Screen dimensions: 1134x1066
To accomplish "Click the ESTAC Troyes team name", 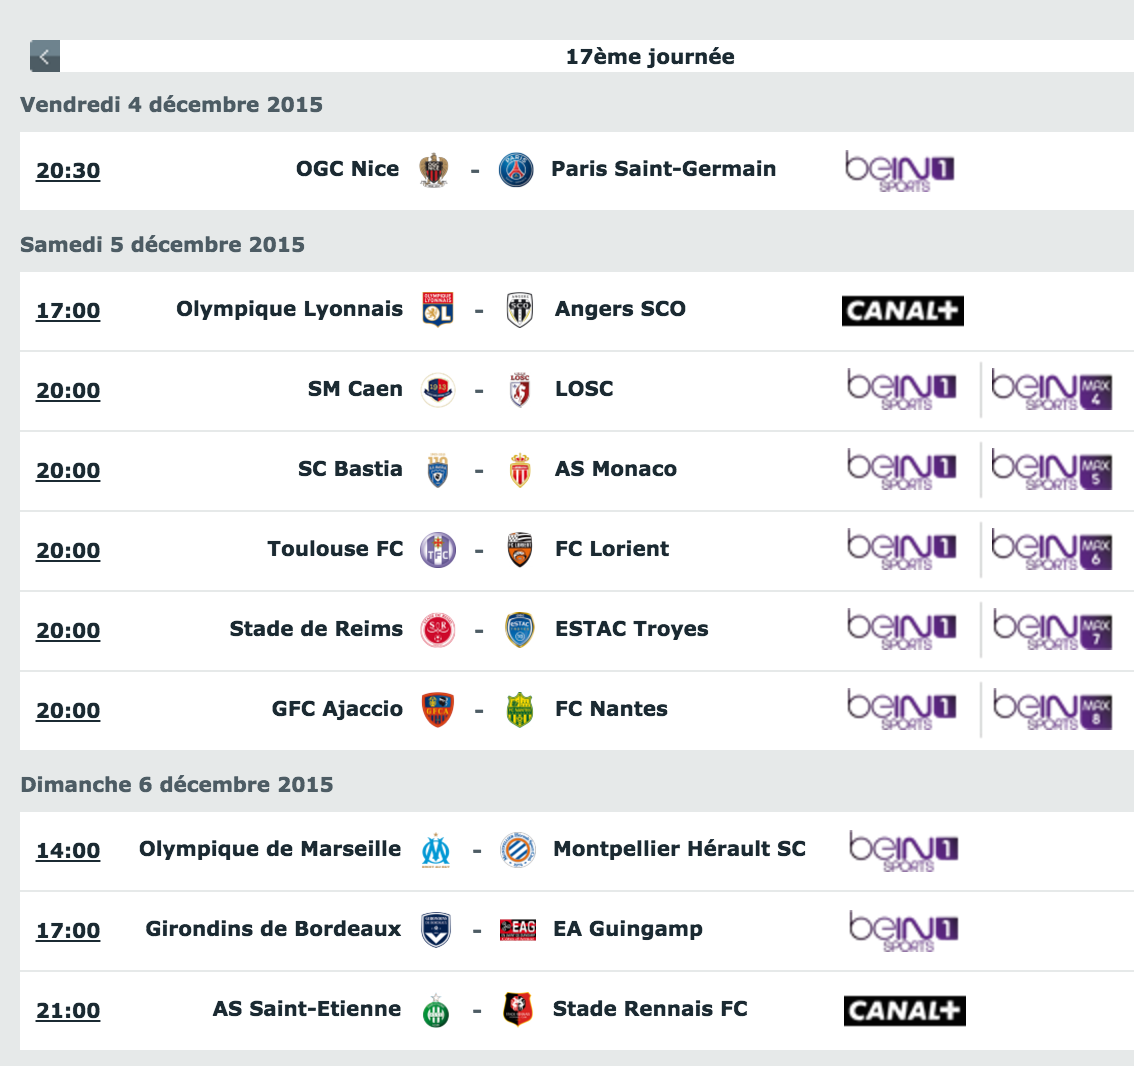I will 631,629.
